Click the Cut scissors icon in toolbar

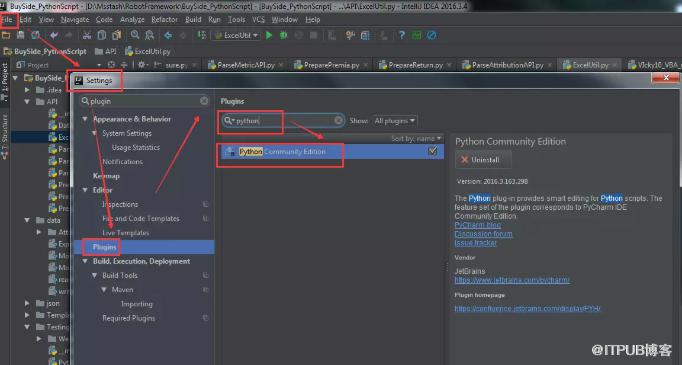tap(87, 35)
